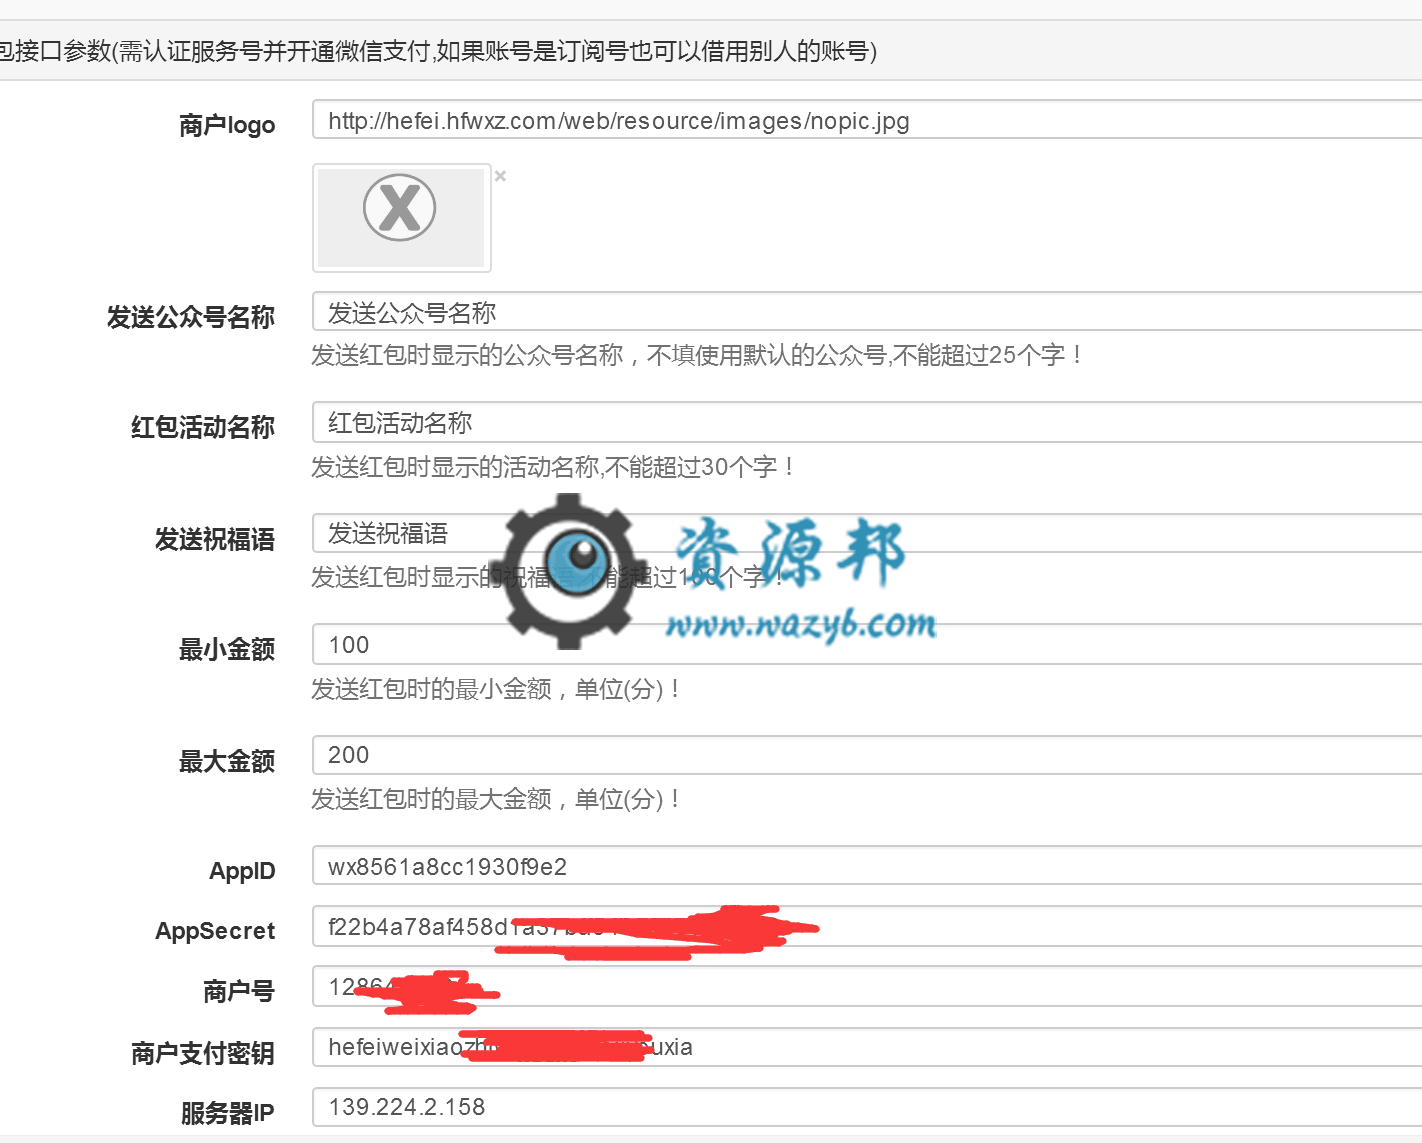
Task: Click the 商户支付密钥 label
Action: click(203, 1053)
